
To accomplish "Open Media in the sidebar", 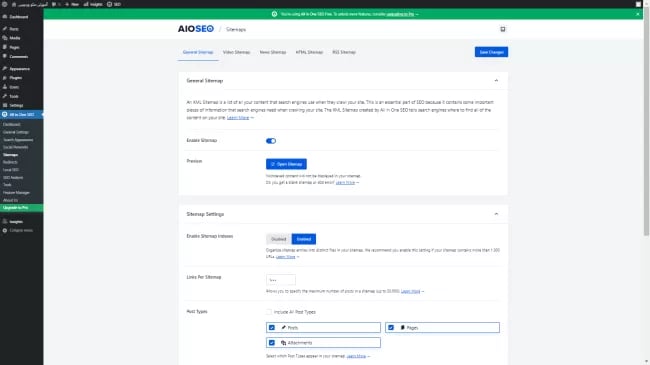I will tap(12, 38).
